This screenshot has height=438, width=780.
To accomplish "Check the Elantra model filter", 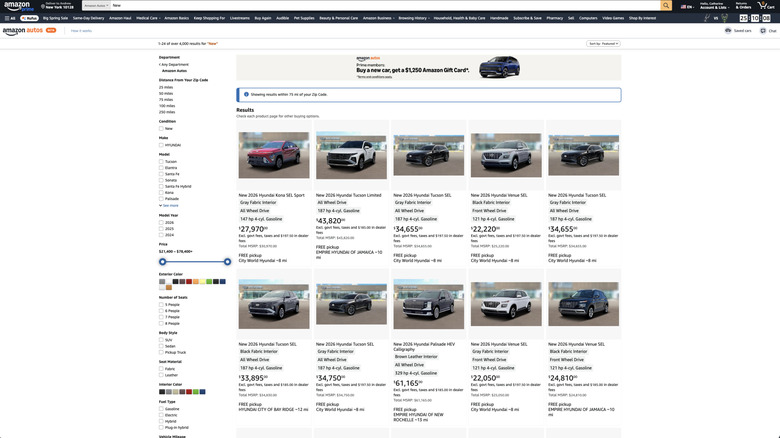I will pos(161,168).
